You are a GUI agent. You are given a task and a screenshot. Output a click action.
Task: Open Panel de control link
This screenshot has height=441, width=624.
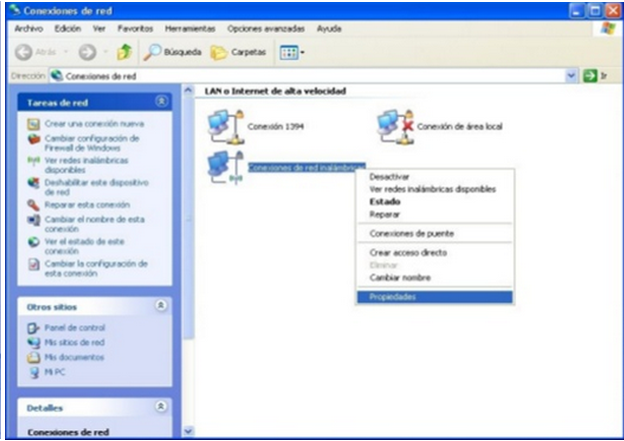[x=74, y=328]
